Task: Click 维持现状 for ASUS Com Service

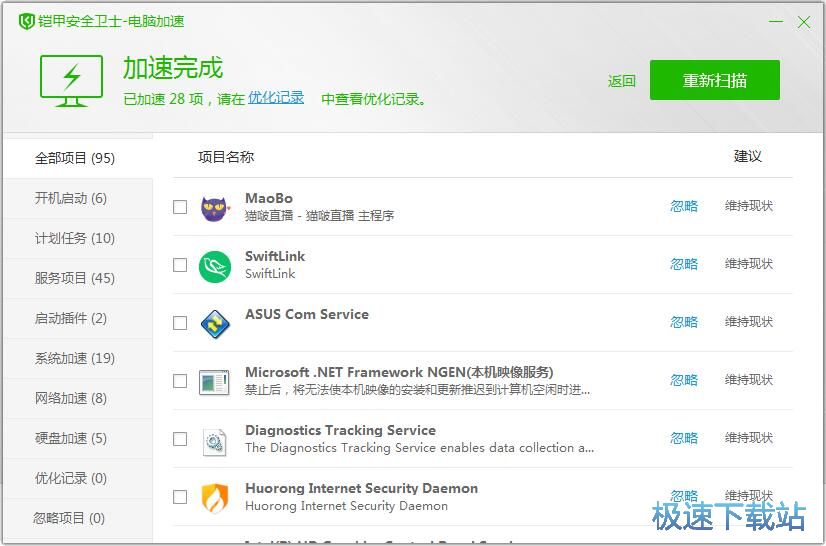Action: click(749, 322)
